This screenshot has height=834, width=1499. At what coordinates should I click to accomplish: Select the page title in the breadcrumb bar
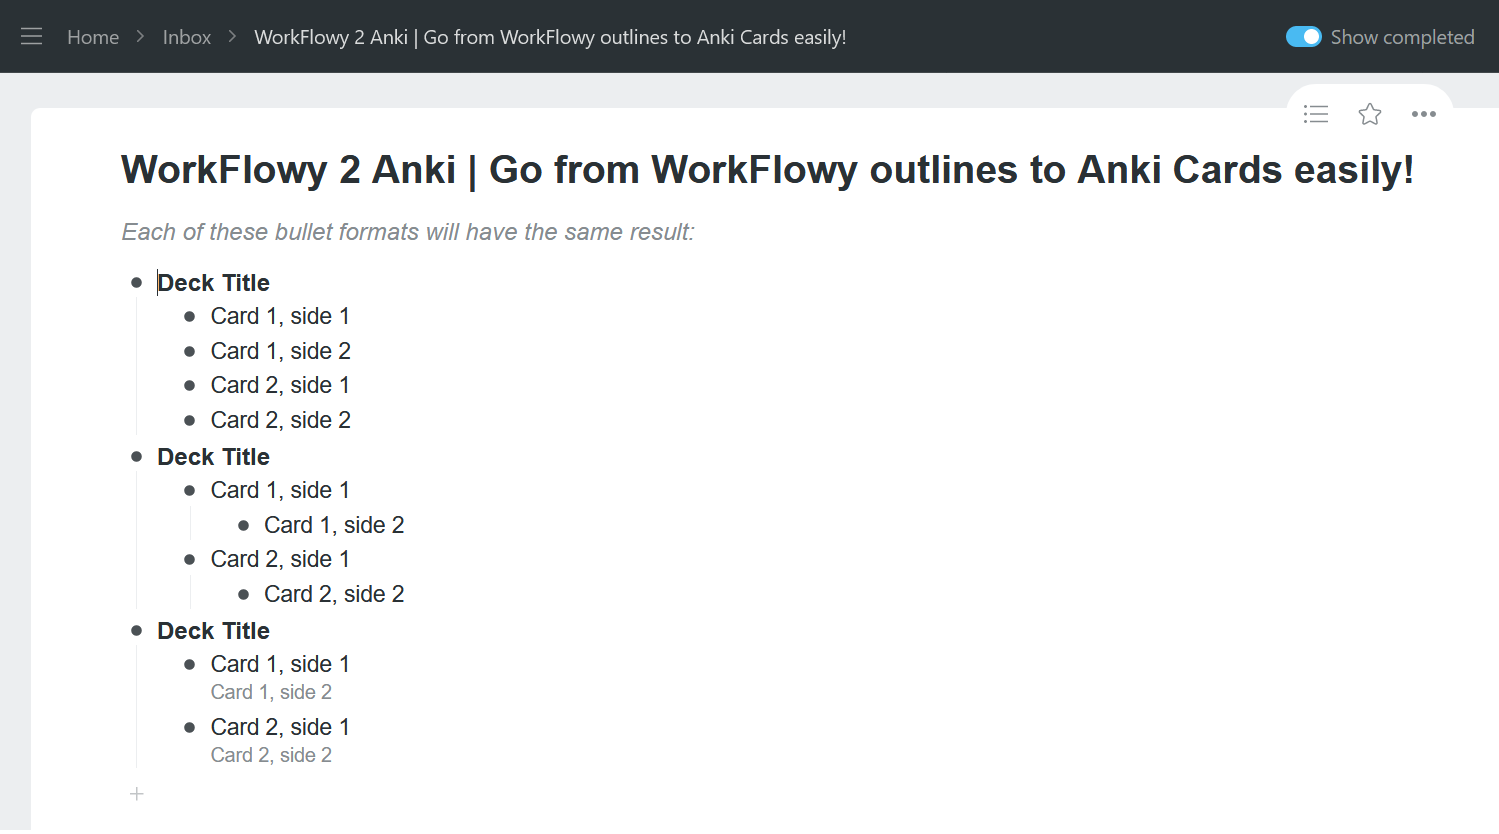pyautogui.click(x=550, y=37)
